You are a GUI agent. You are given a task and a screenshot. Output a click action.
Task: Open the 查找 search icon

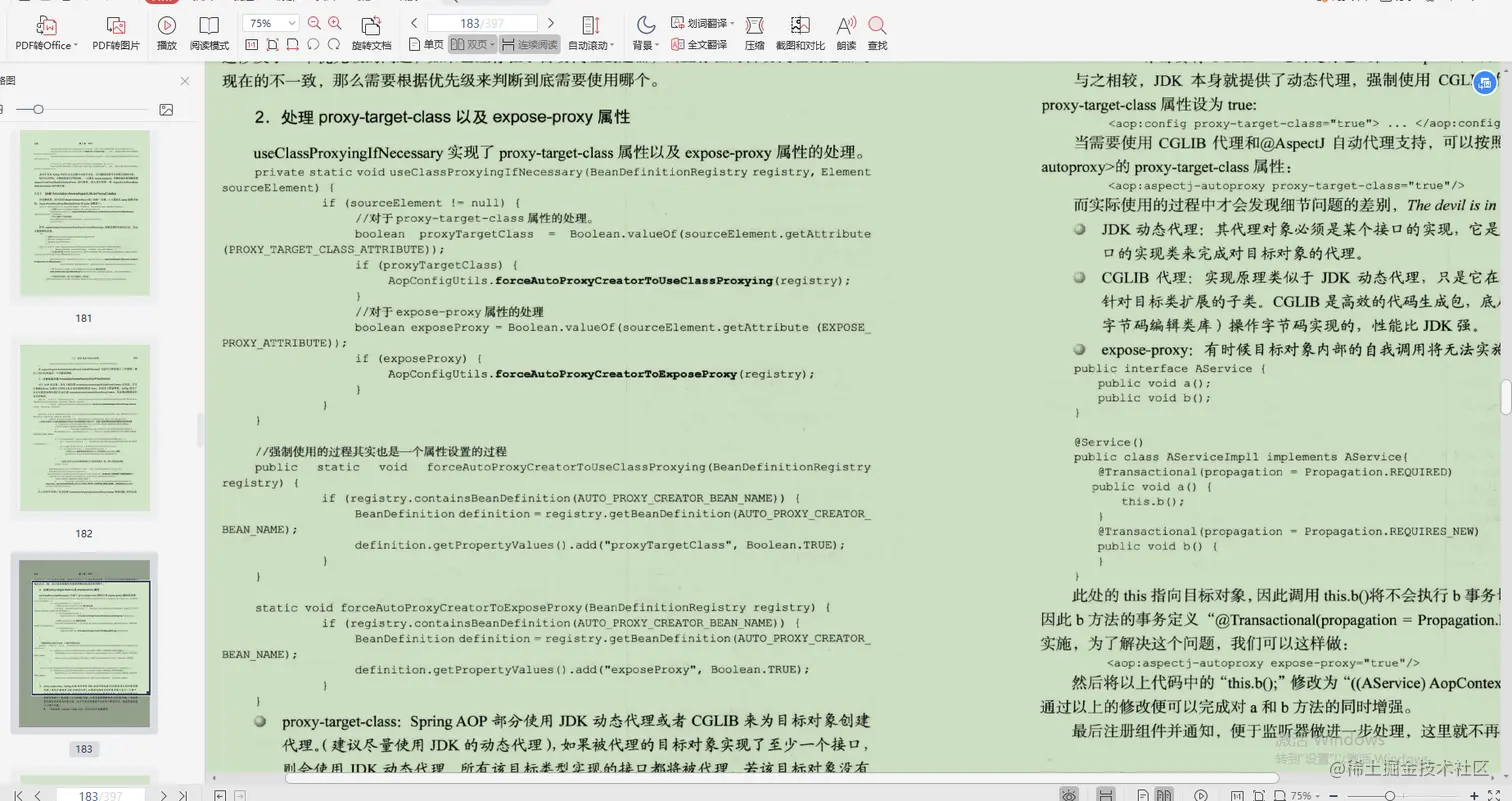point(877,31)
